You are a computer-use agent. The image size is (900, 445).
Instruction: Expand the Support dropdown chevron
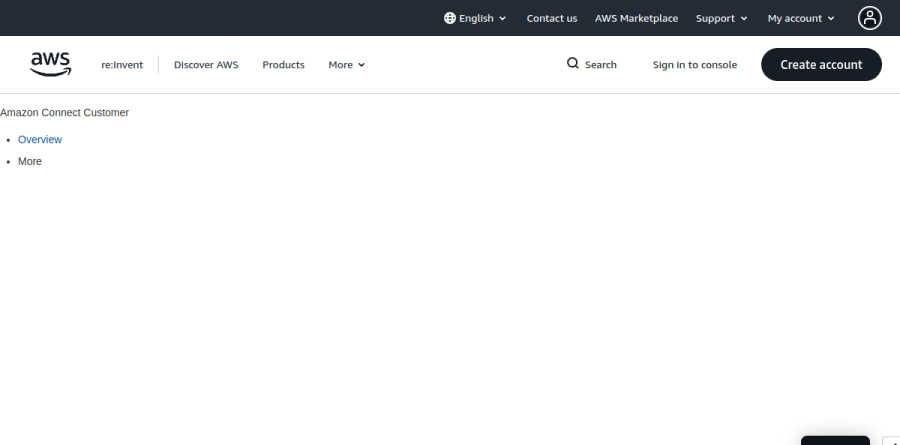pyautogui.click(x=744, y=18)
